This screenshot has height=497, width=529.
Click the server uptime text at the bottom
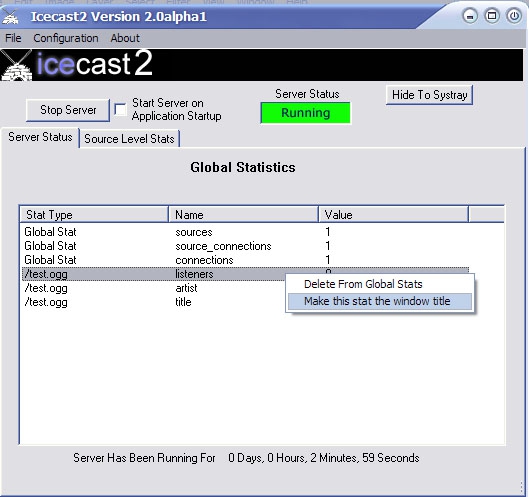point(246,458)
